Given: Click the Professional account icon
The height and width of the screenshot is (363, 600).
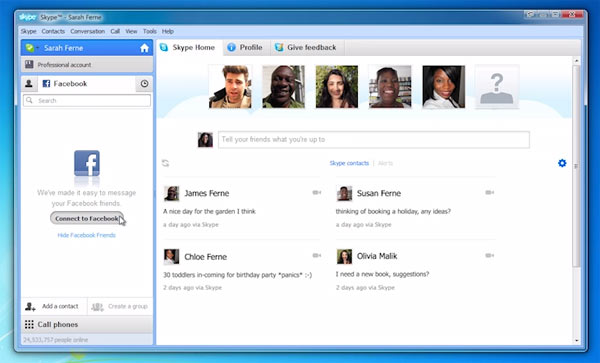Looking at the screenshot, I should click(29, 64).
